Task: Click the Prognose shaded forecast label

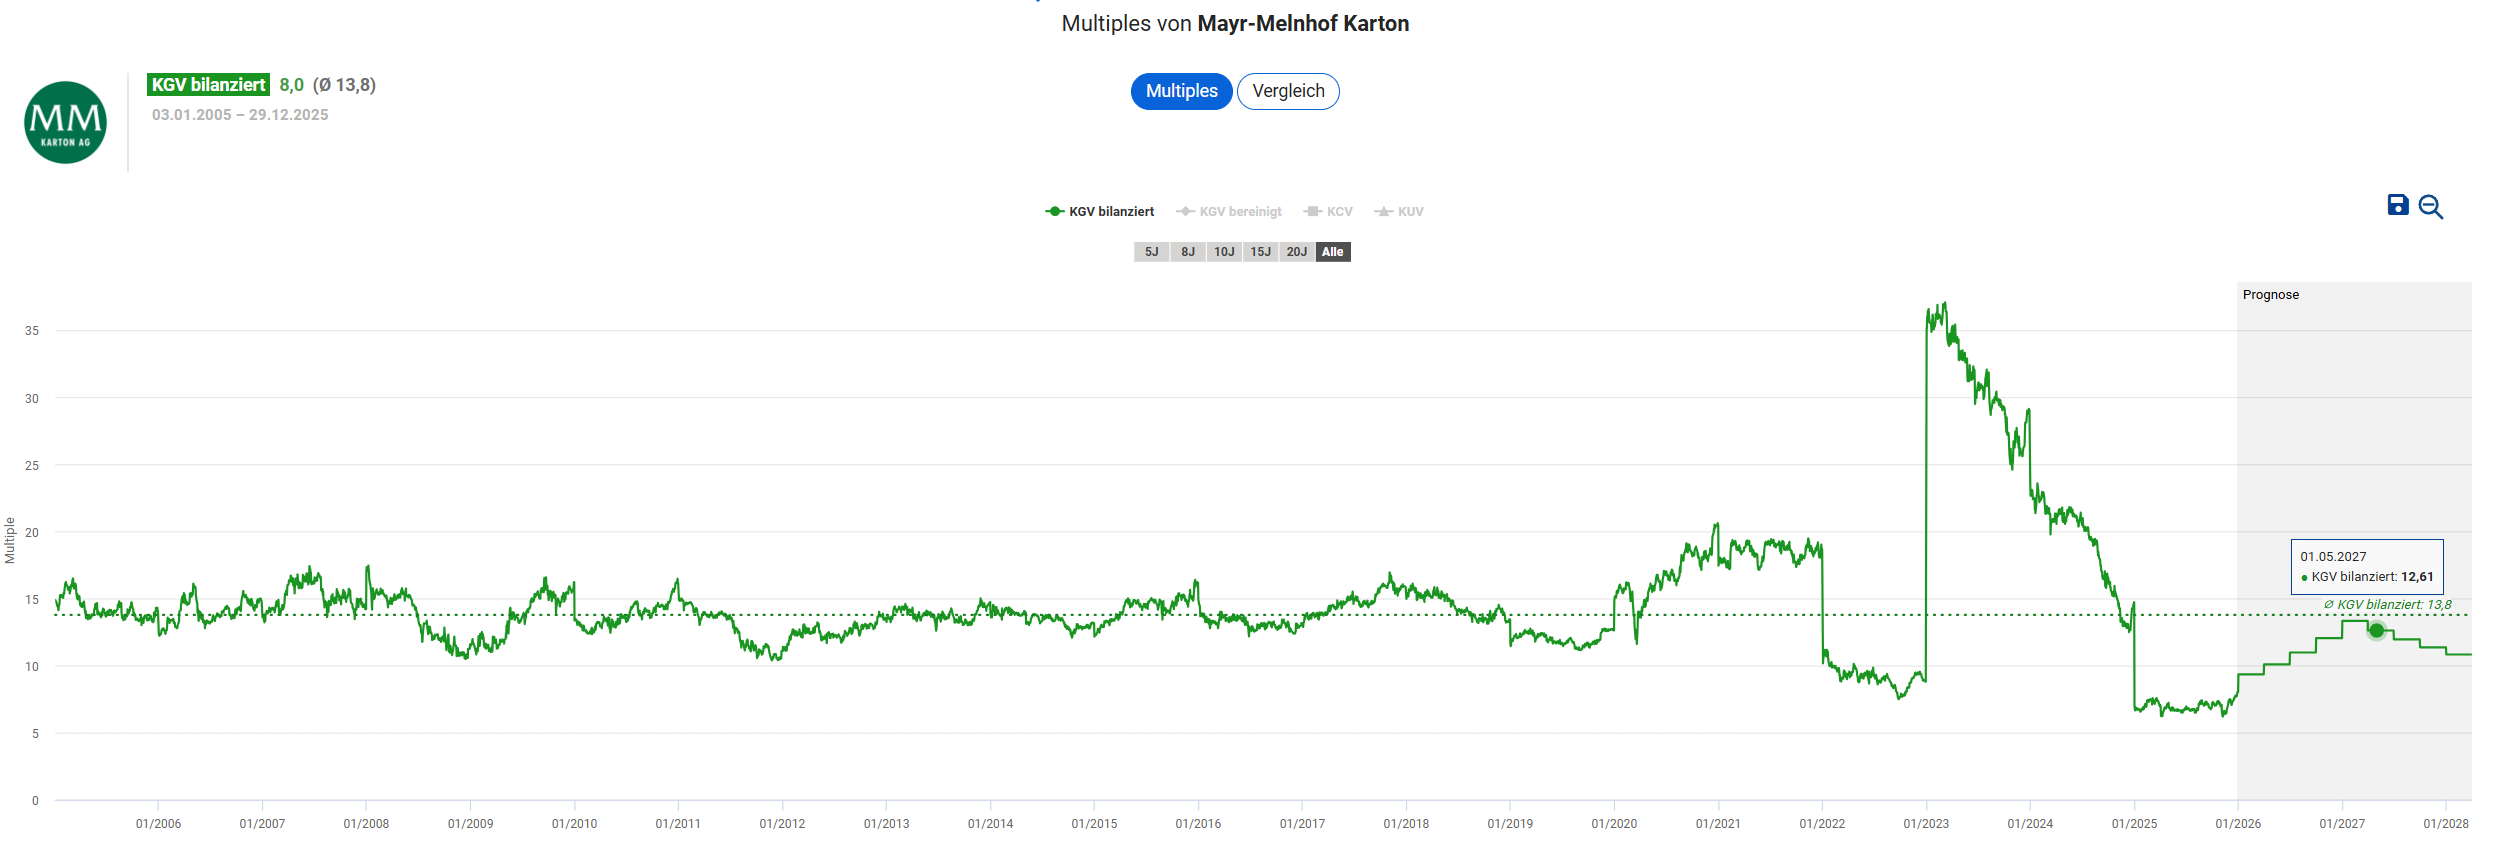Action: click(x=2270, y=295)
